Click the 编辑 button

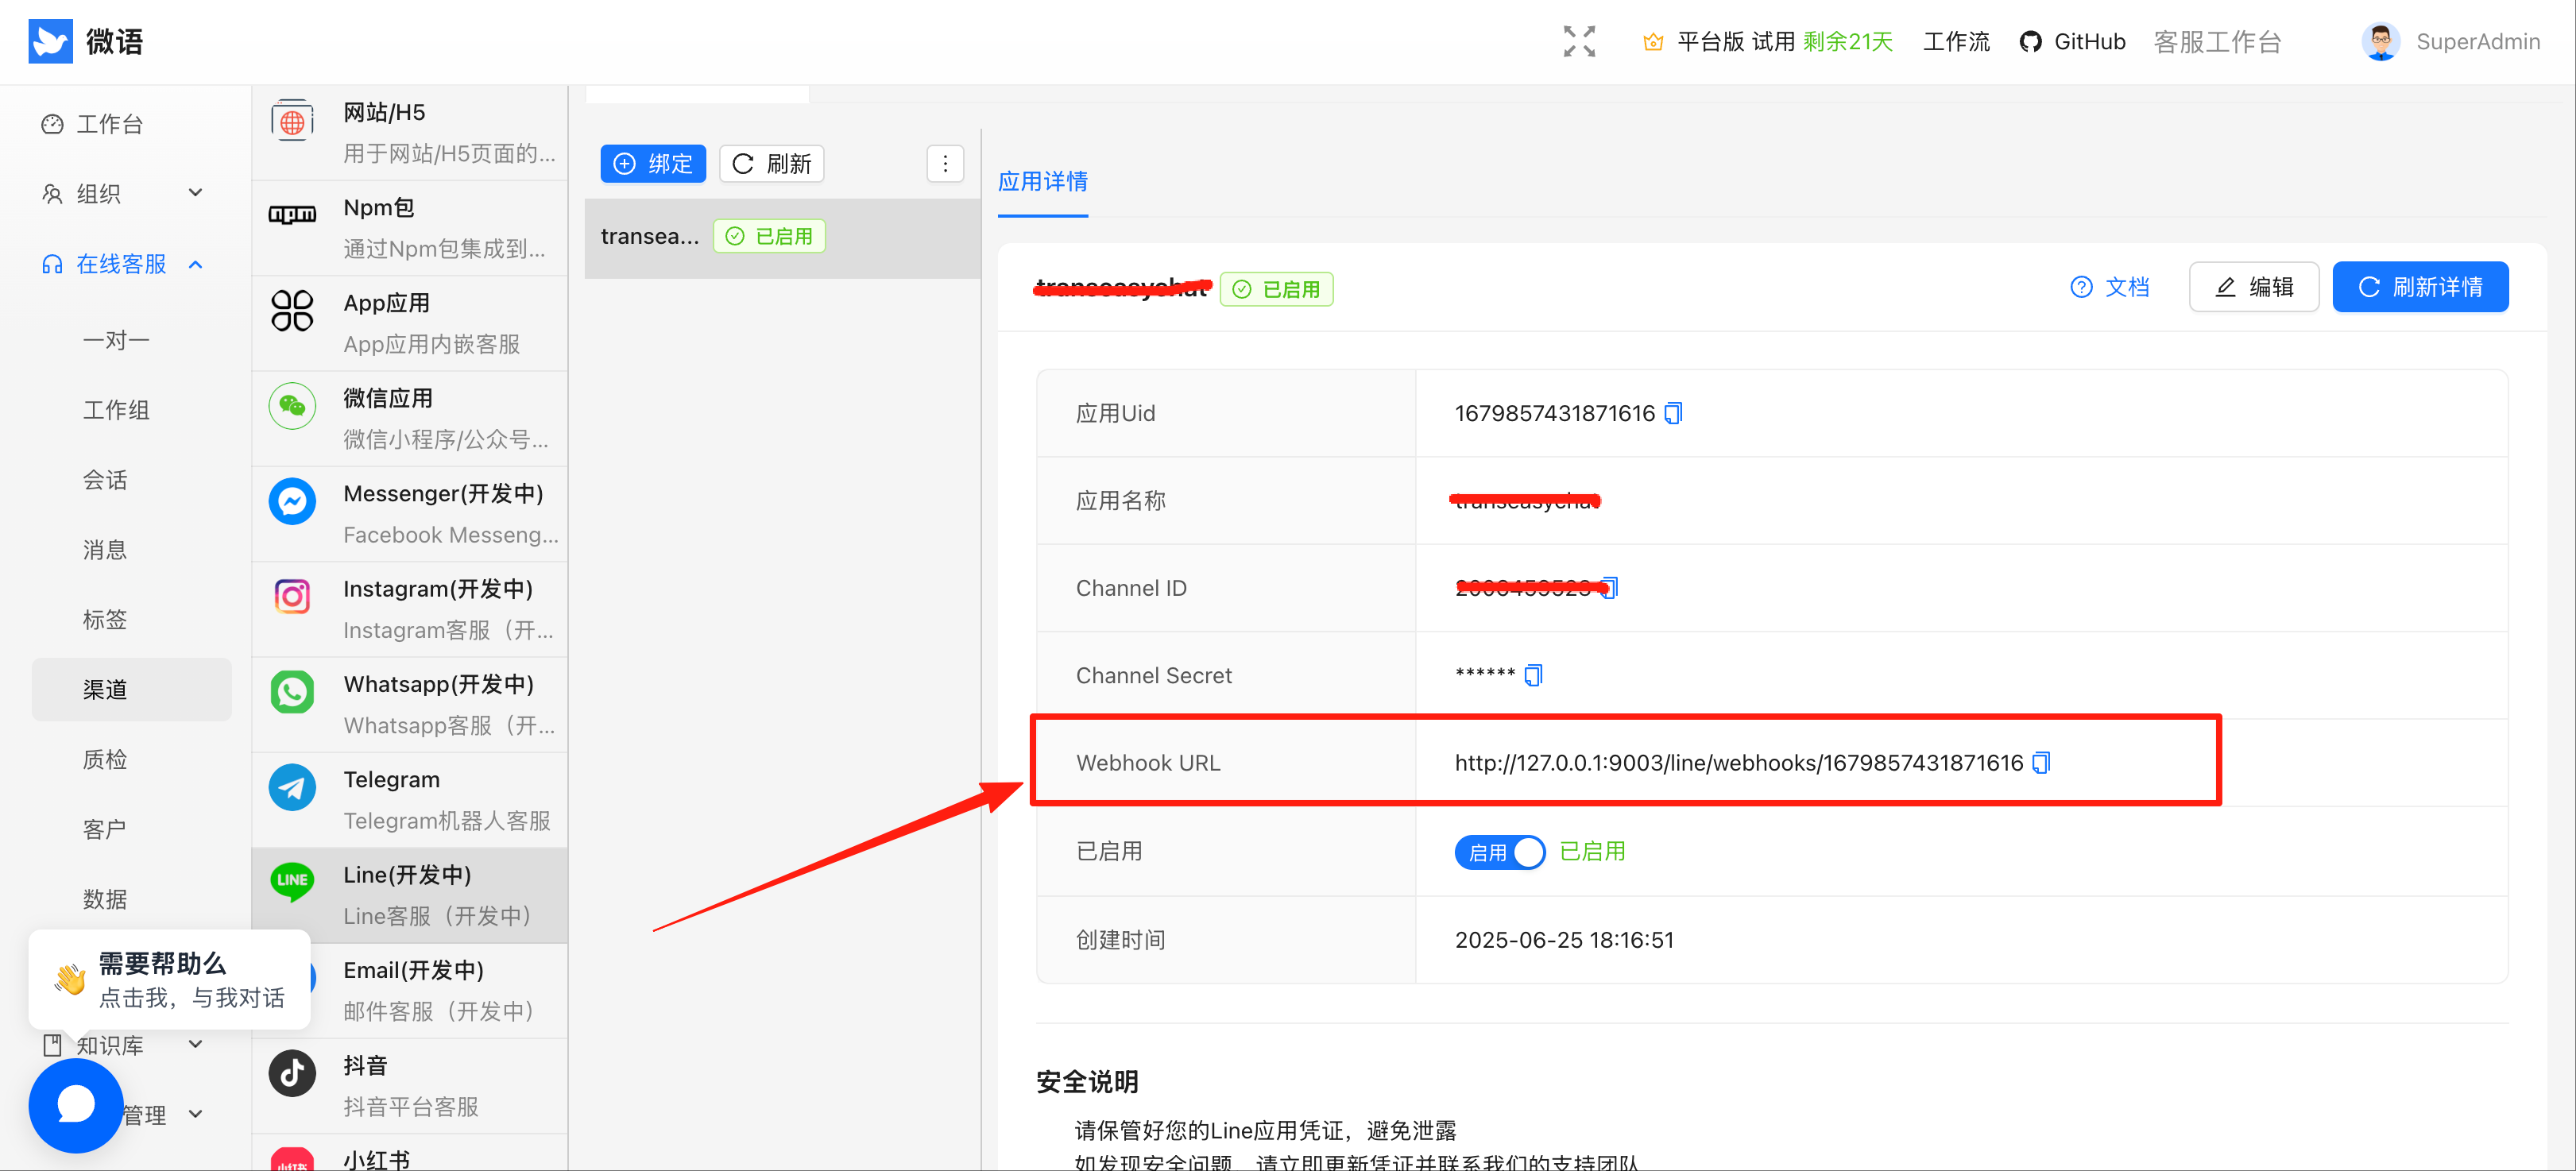(2253, 288)
